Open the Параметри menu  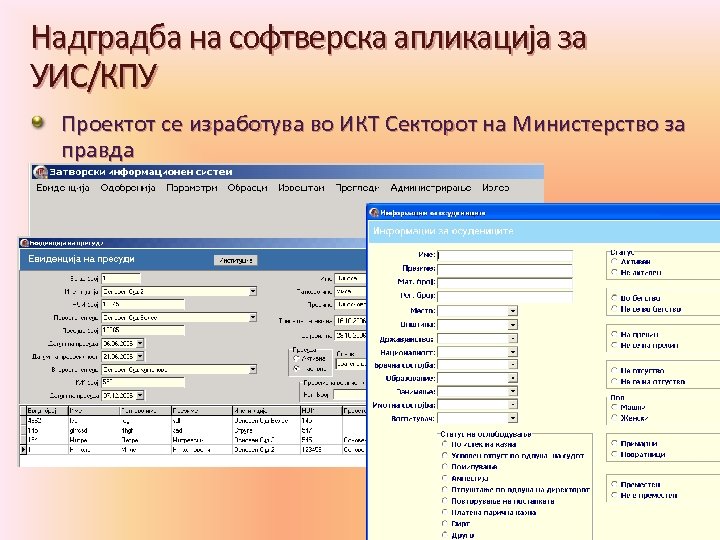coord(191,188)
